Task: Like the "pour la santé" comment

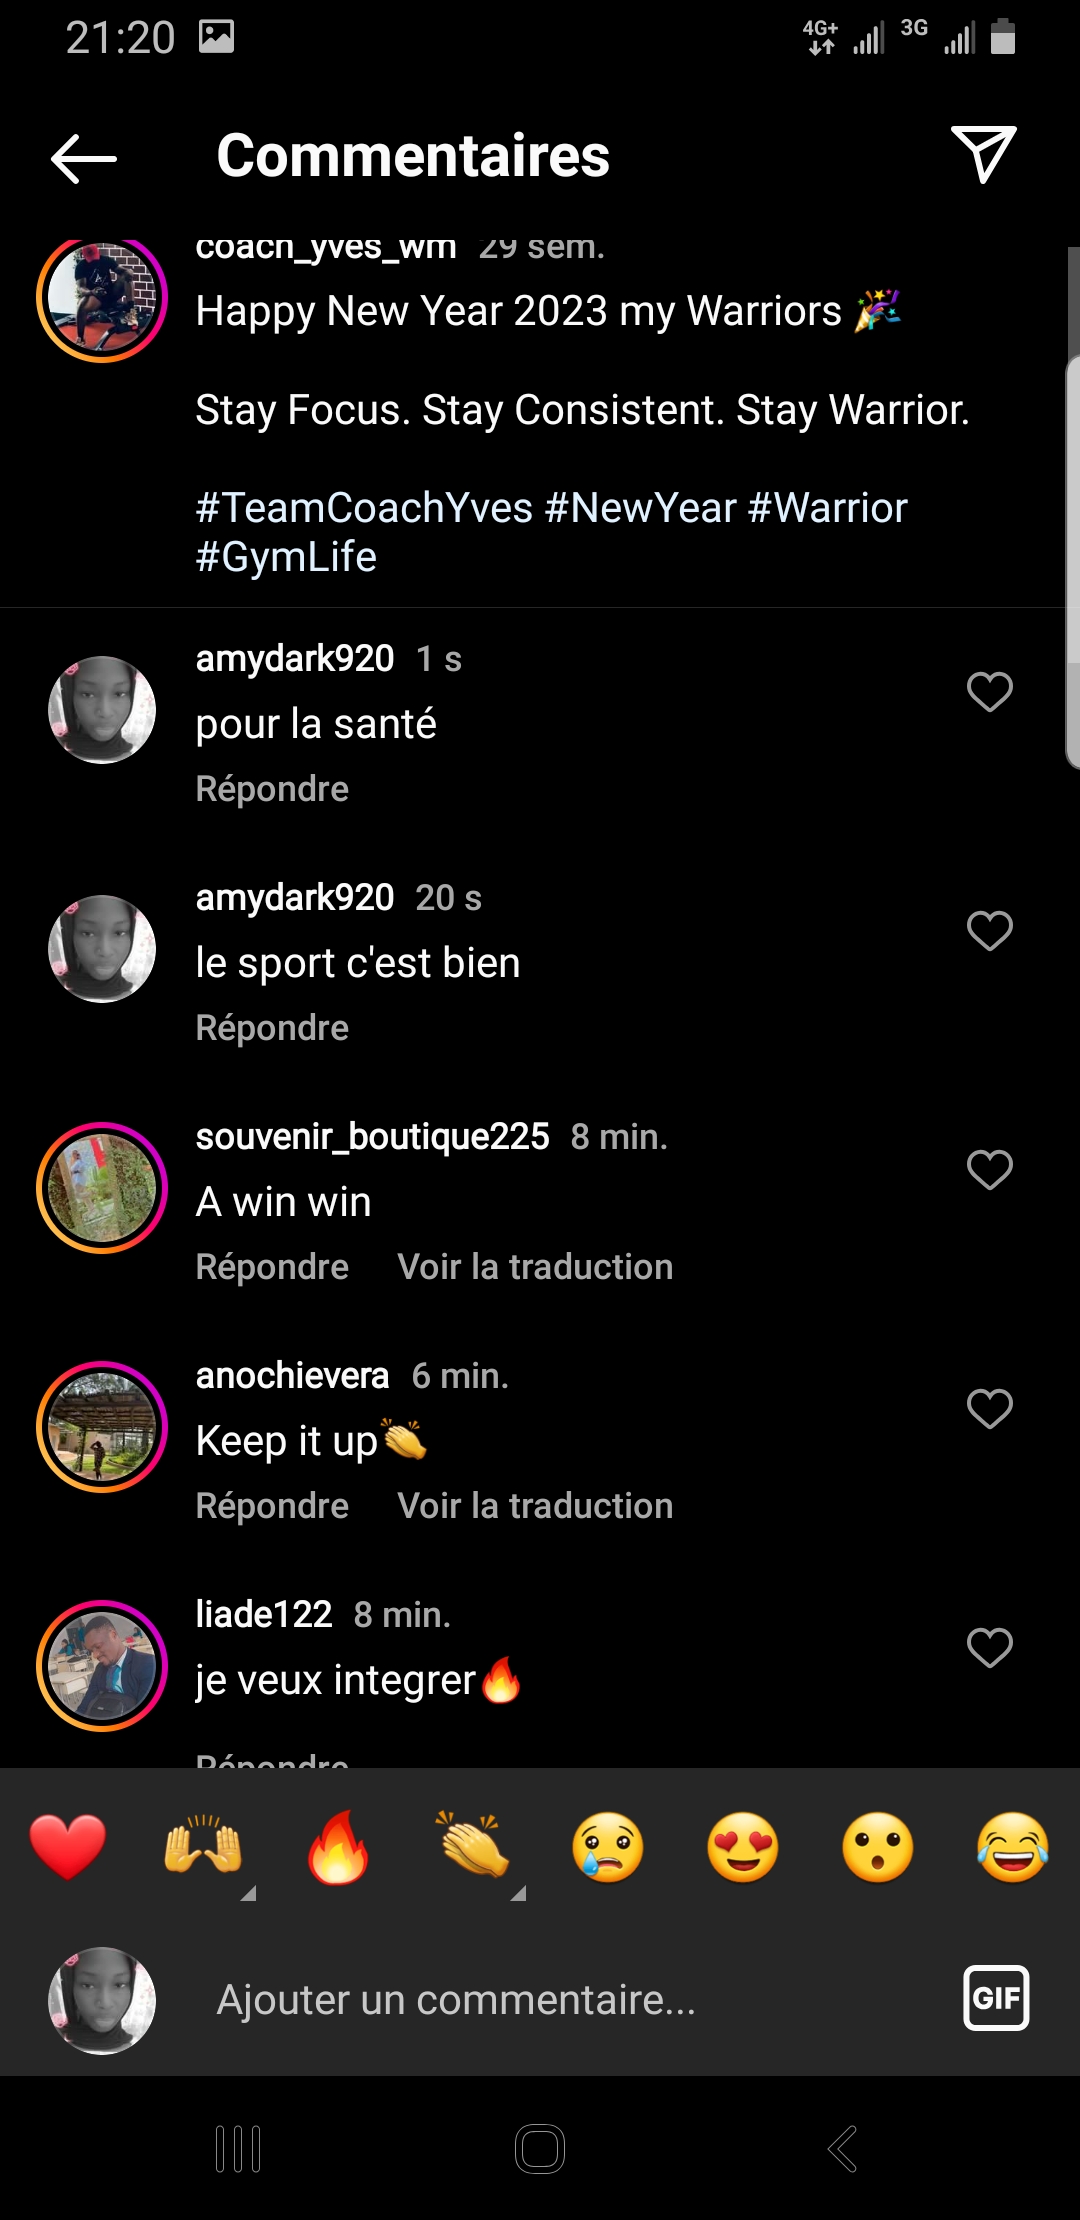Action: (989, 692)
